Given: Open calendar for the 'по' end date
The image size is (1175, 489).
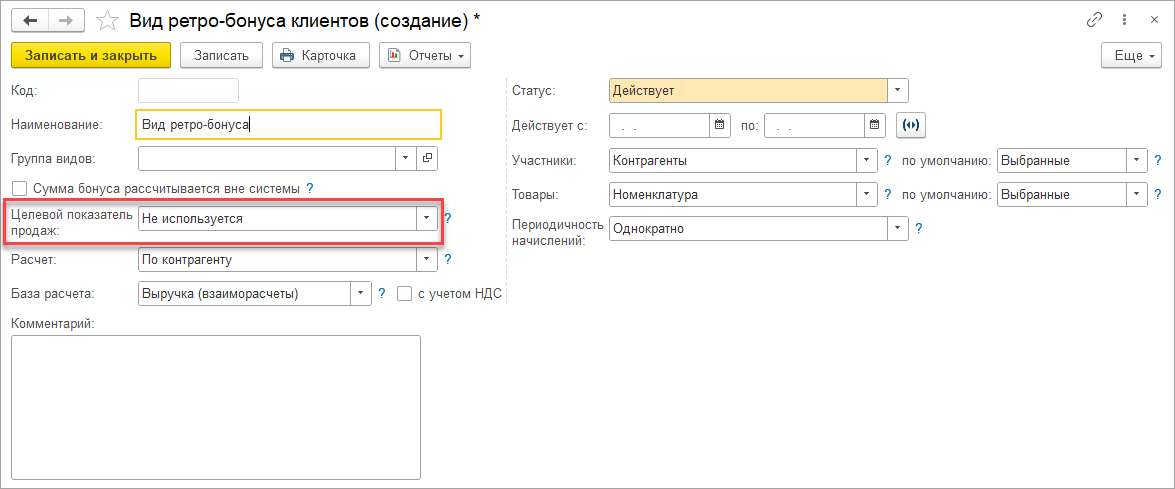Looking at the screenshot, I should click(875, 125).
